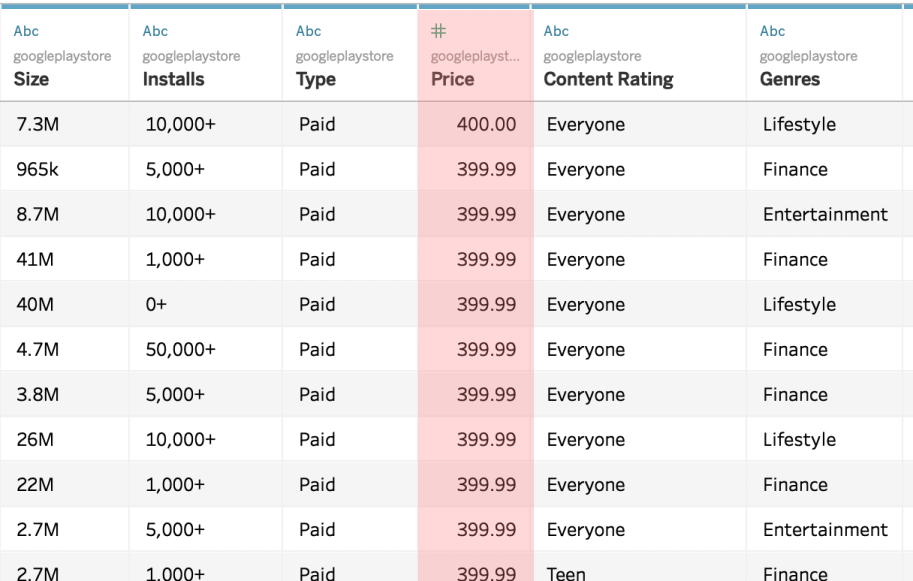This screenshot has width=913, height=581.
Task: Click the number sign icon above Price
Action: click(x=438, y=31)
